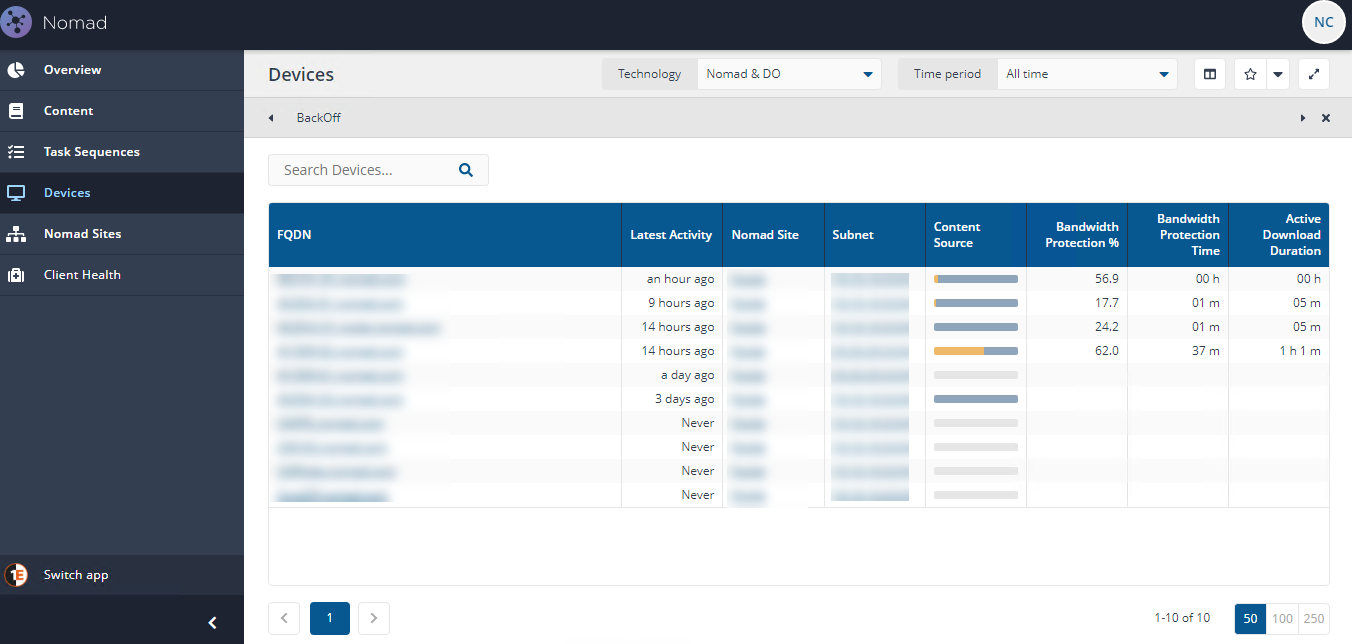Click the Client Health medkit icon
Image resolution: width=1352 pixels, height=644 pixels.
[x=16, y=275]
